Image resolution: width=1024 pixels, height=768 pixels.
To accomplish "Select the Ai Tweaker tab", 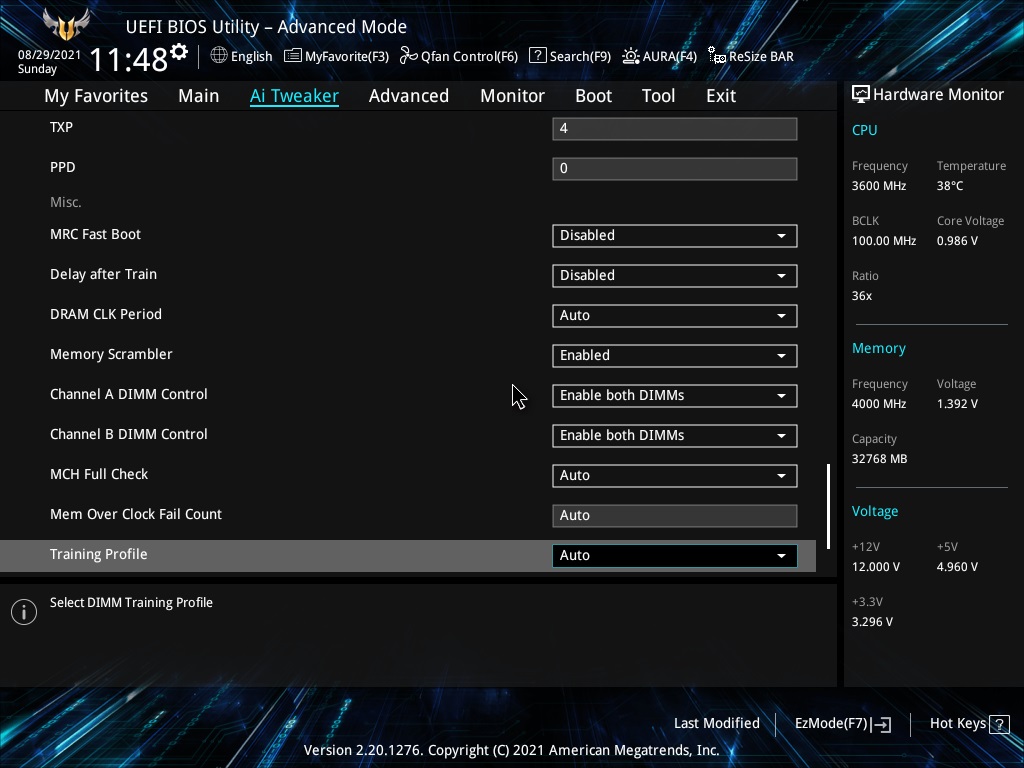I will pos(294,96).
